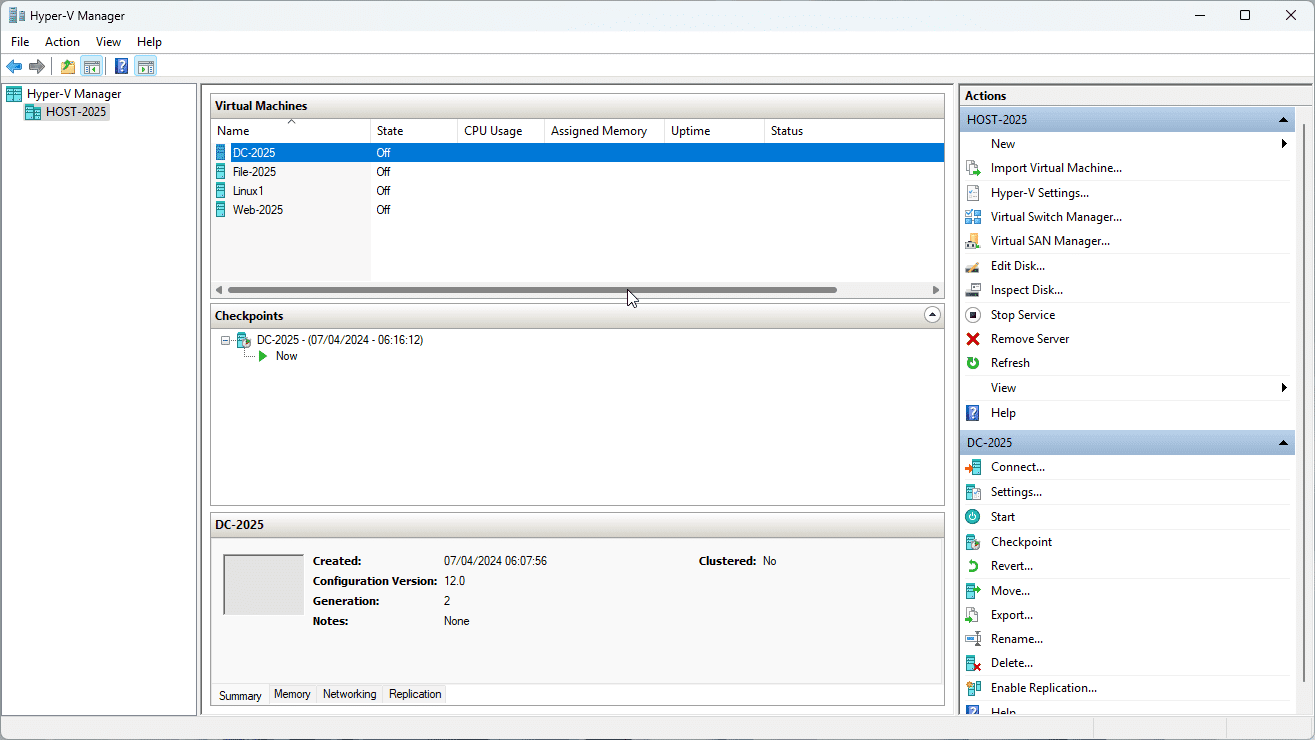Toggle the Show/Hide Console Tree toolbar button
The image size is (1315, 740).
pos(92,66)
